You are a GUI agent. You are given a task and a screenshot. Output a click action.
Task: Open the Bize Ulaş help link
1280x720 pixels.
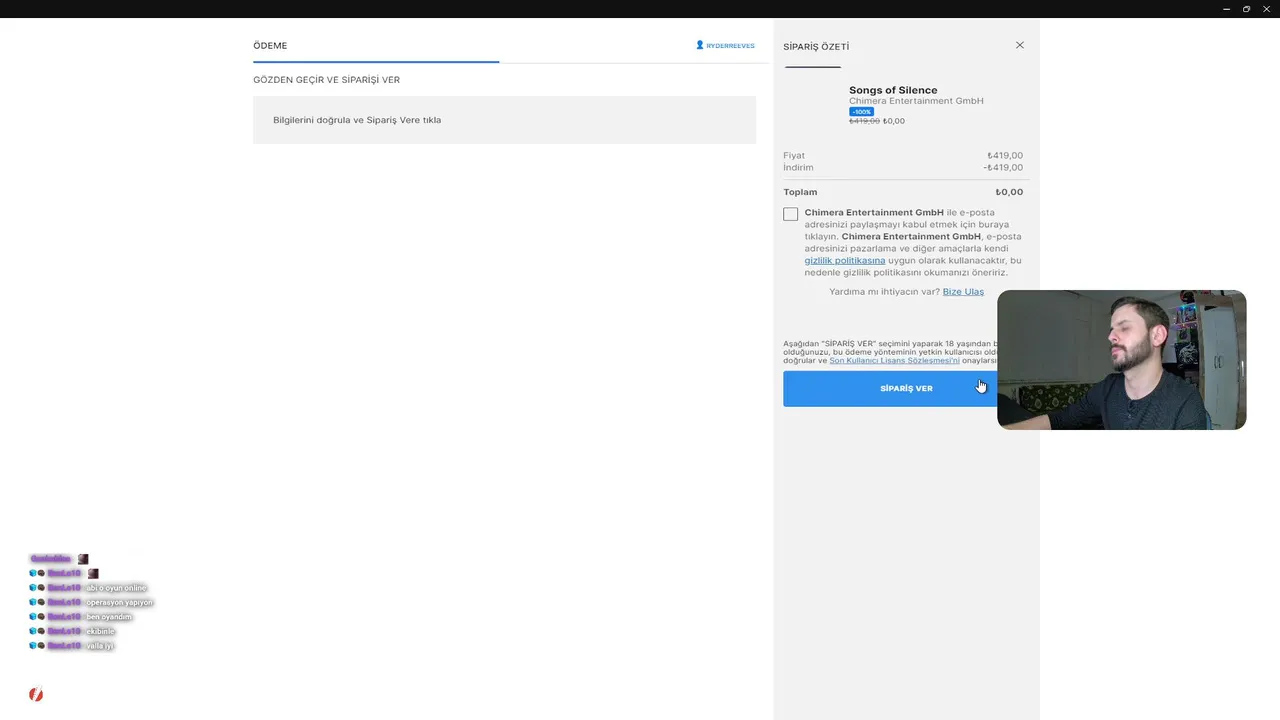tap(963, 292)
